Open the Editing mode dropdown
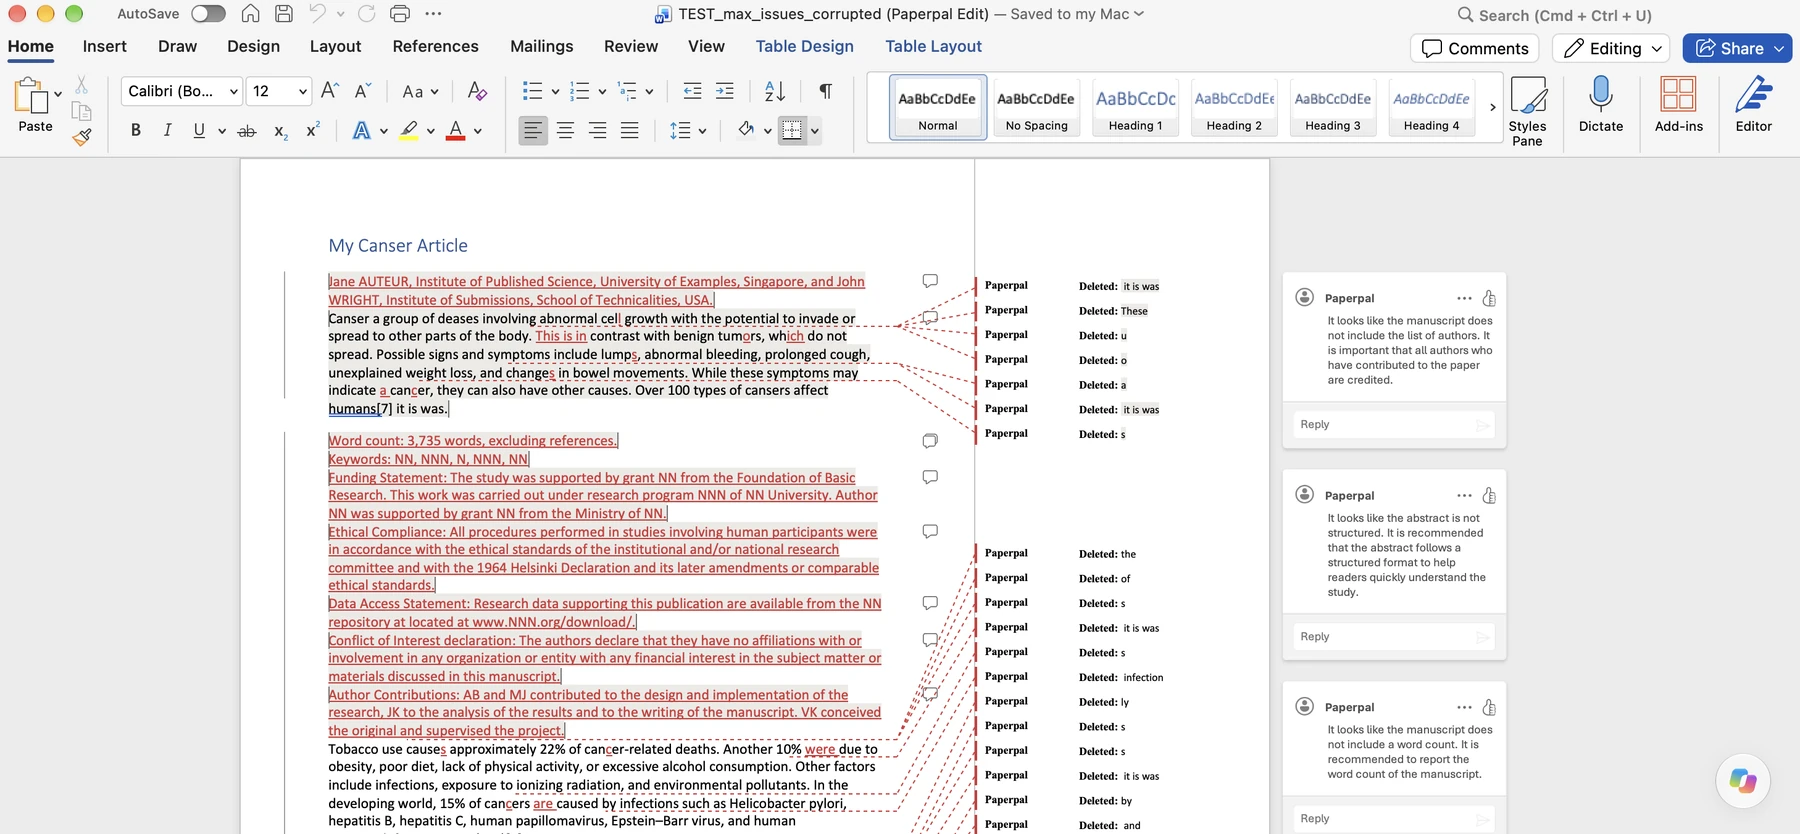This screenshot has height=834, width=1800. [x=1612, y=48]
